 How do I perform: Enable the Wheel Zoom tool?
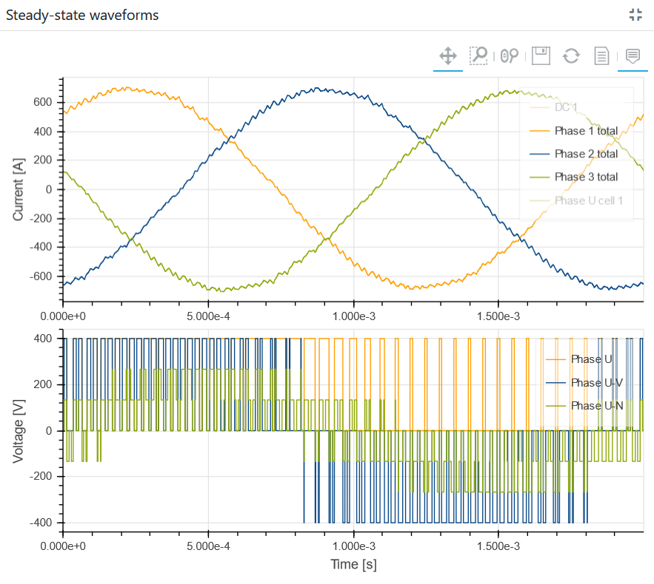pyautogui.click(x=510, y=55)
